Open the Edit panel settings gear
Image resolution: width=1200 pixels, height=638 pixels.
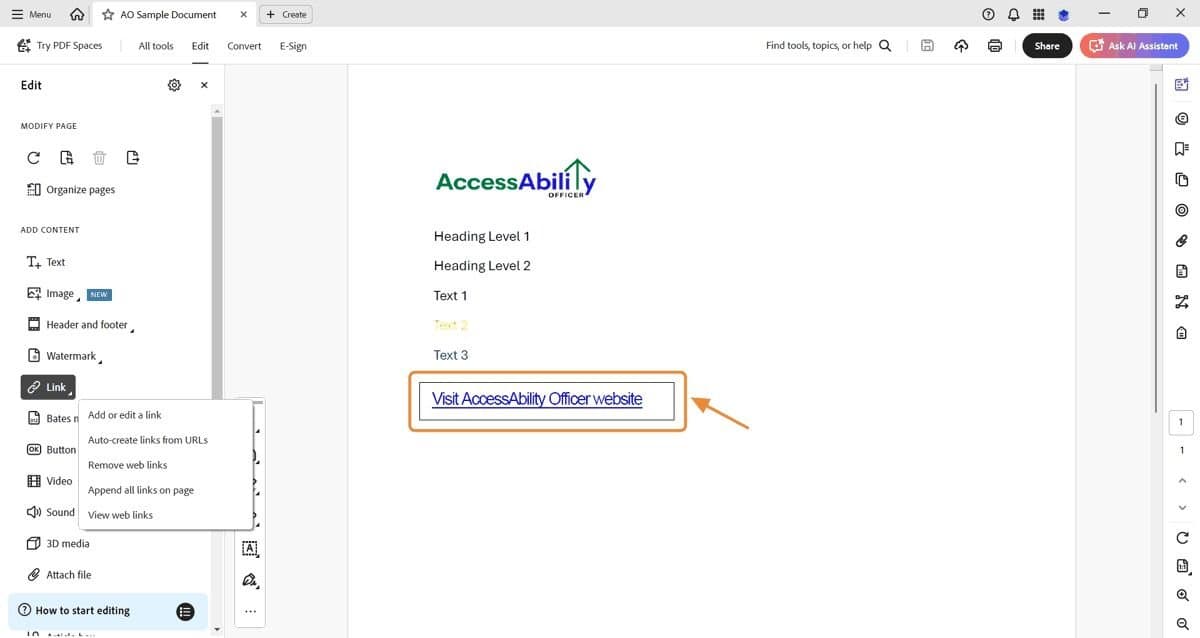pos(174,84)
